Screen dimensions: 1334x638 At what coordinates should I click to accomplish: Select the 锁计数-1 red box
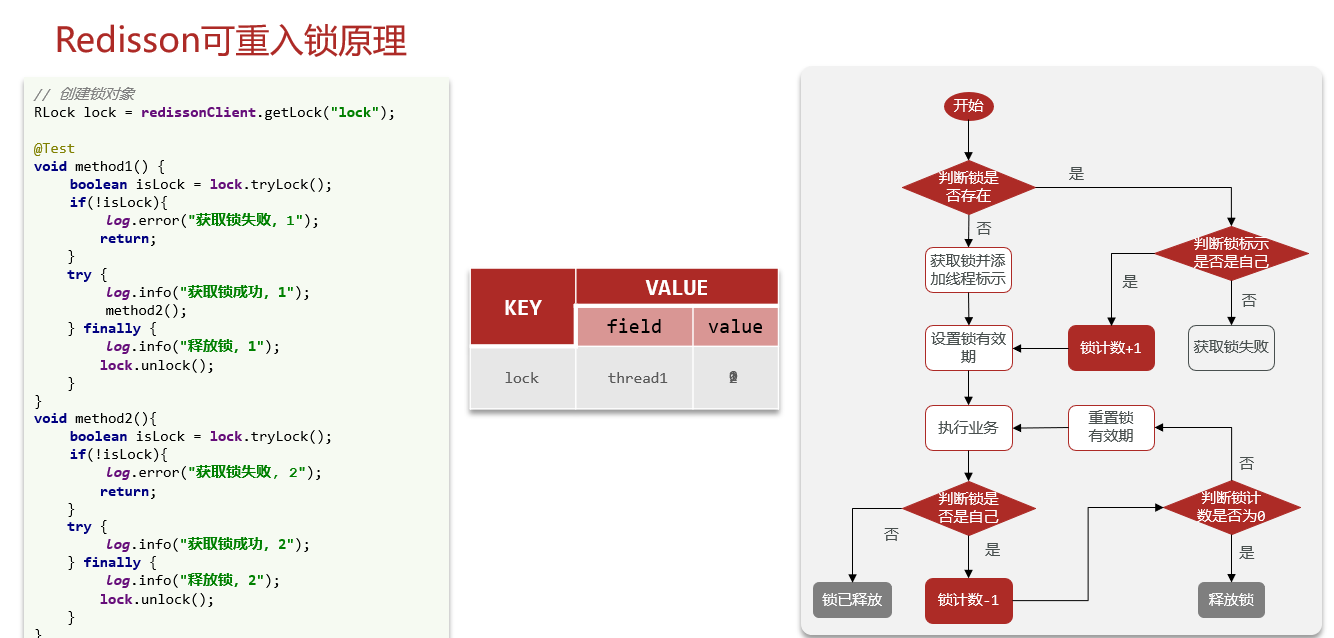[x=968, y=601]
